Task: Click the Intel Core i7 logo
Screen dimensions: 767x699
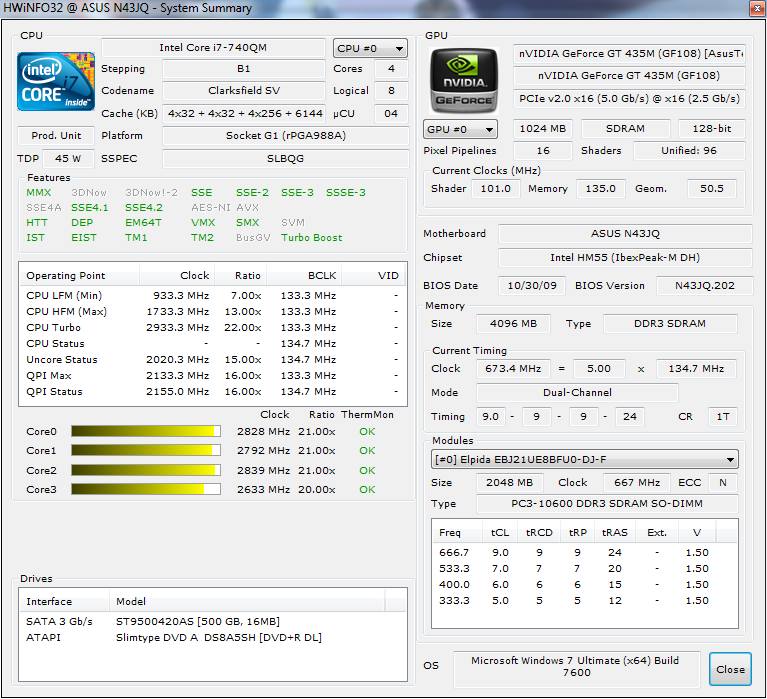Action: (x=56, y=81)
